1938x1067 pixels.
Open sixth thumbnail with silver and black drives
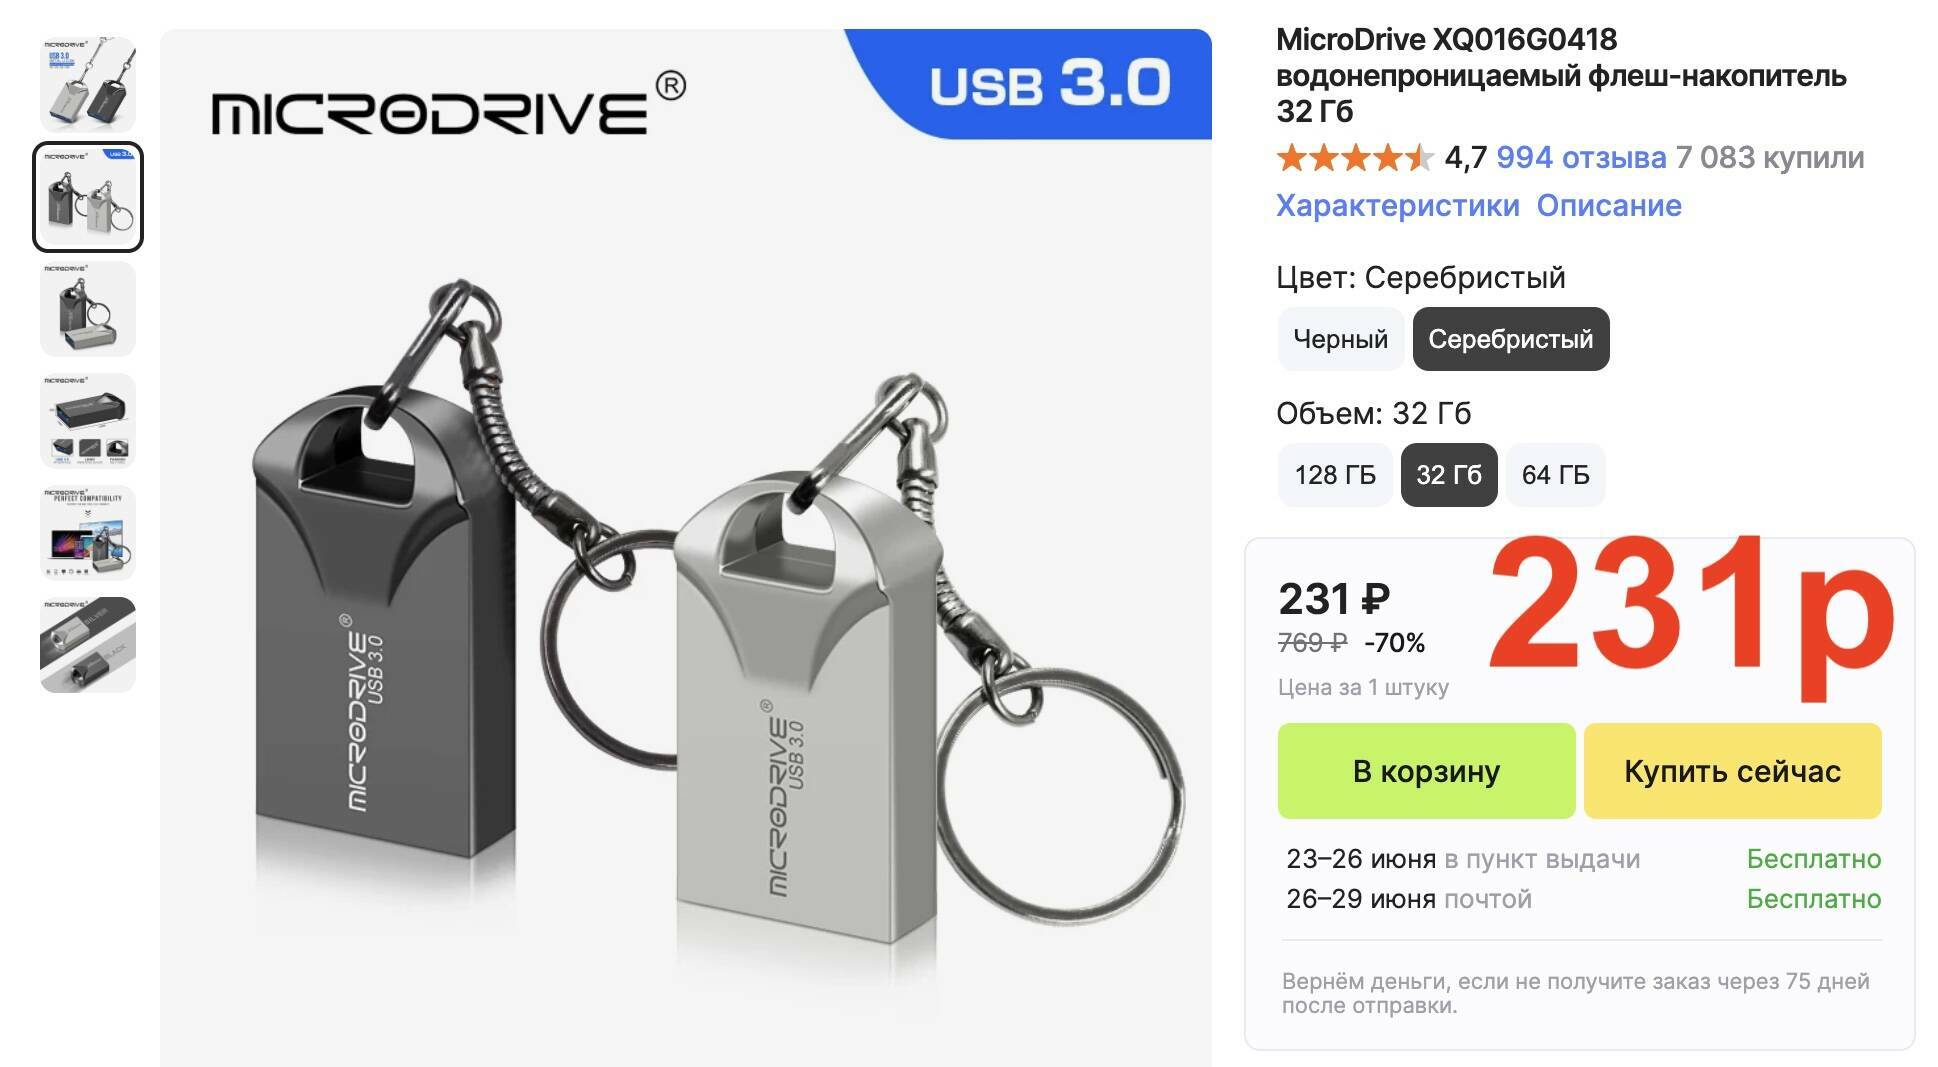pyautogui.click(x=88, y=645)
